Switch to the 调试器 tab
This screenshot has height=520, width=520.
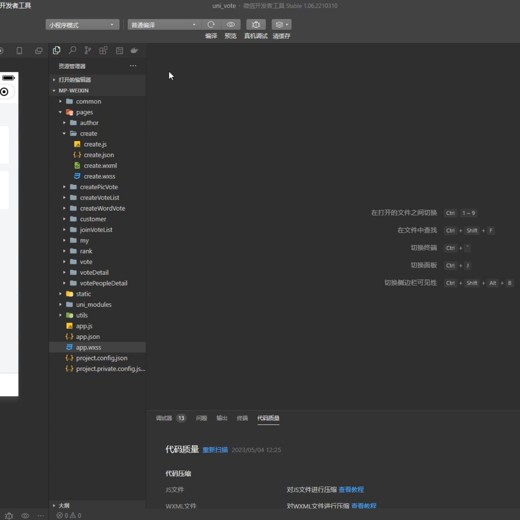click(x=164, y=418)
